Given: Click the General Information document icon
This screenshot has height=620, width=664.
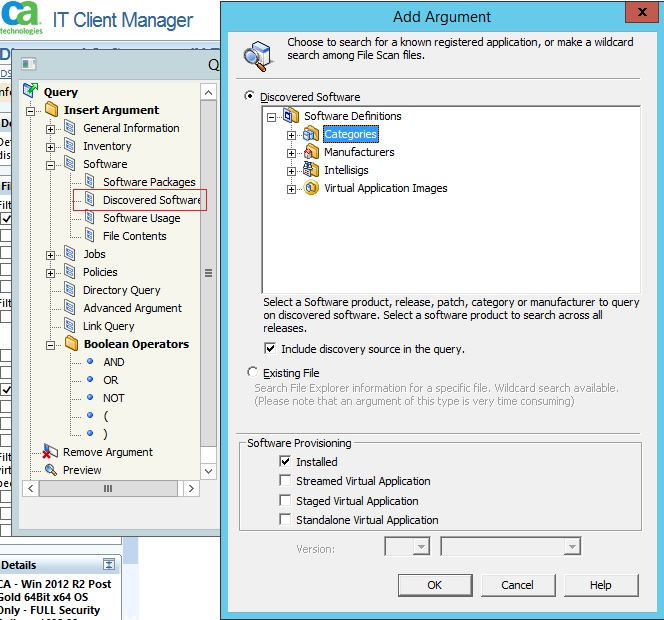Looking at the screenshot, I should (70, 127).
